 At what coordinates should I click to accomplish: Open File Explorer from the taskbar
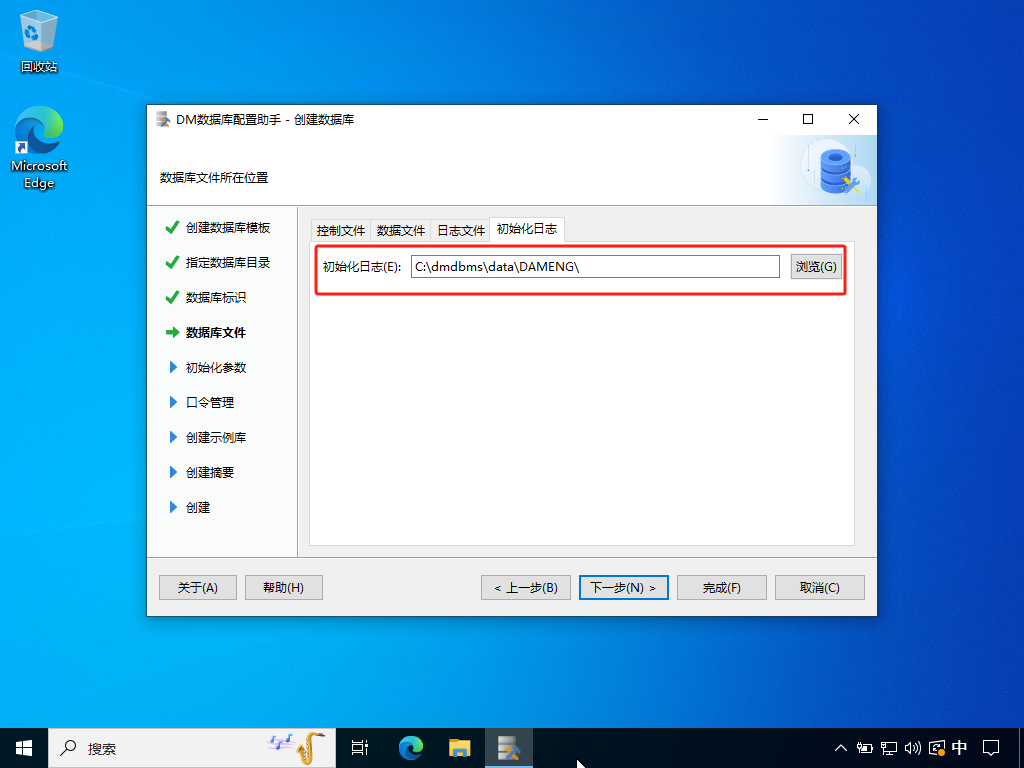(460, 748)
